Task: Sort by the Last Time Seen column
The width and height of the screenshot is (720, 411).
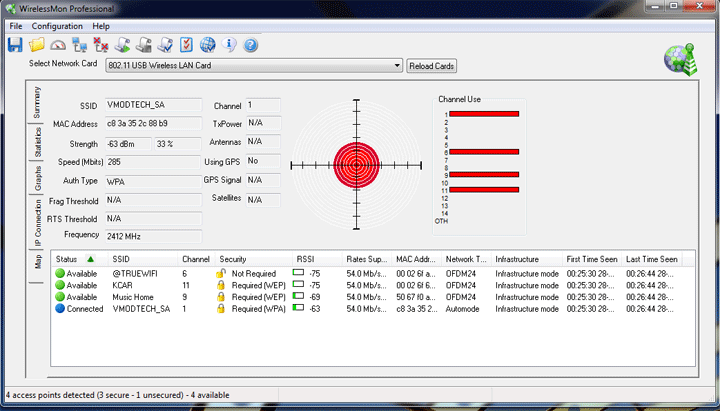Action: click(652, 259)
